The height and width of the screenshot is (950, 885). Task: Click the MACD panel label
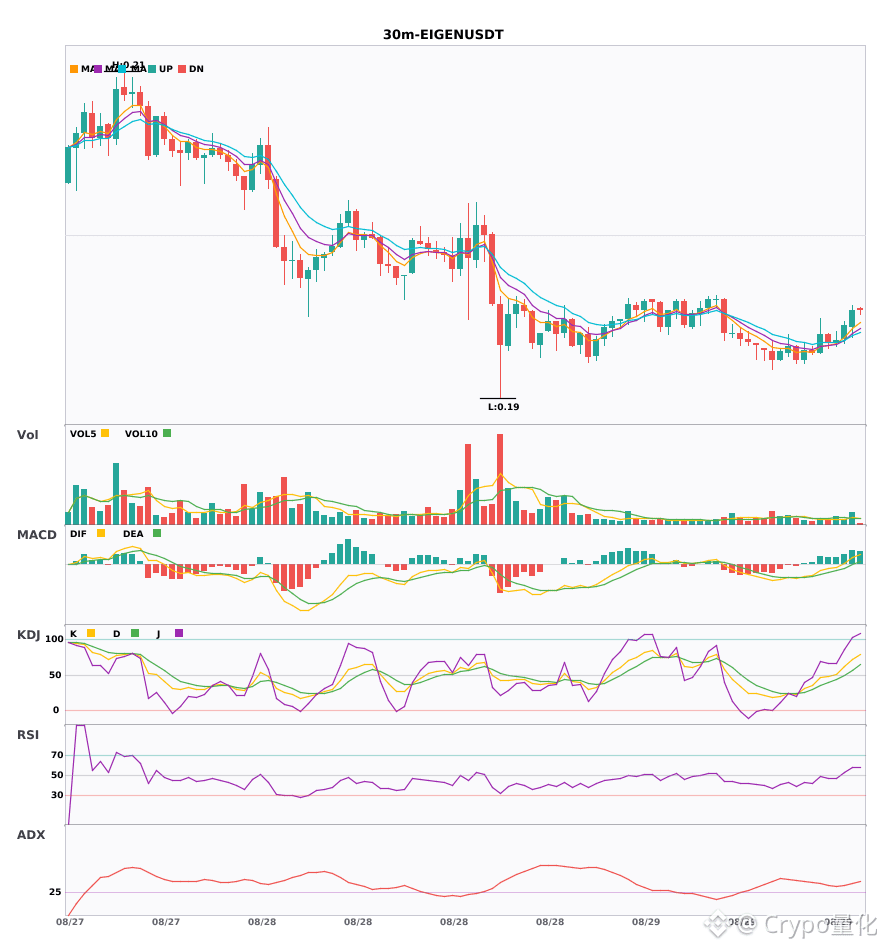point(36,535)
